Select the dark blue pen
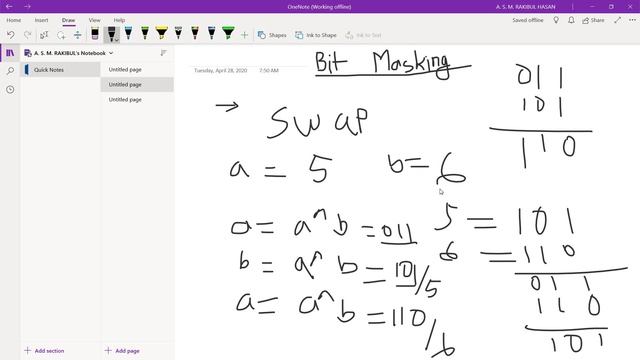The height and width of the screenshot is (360, 640). click(211, 33)
